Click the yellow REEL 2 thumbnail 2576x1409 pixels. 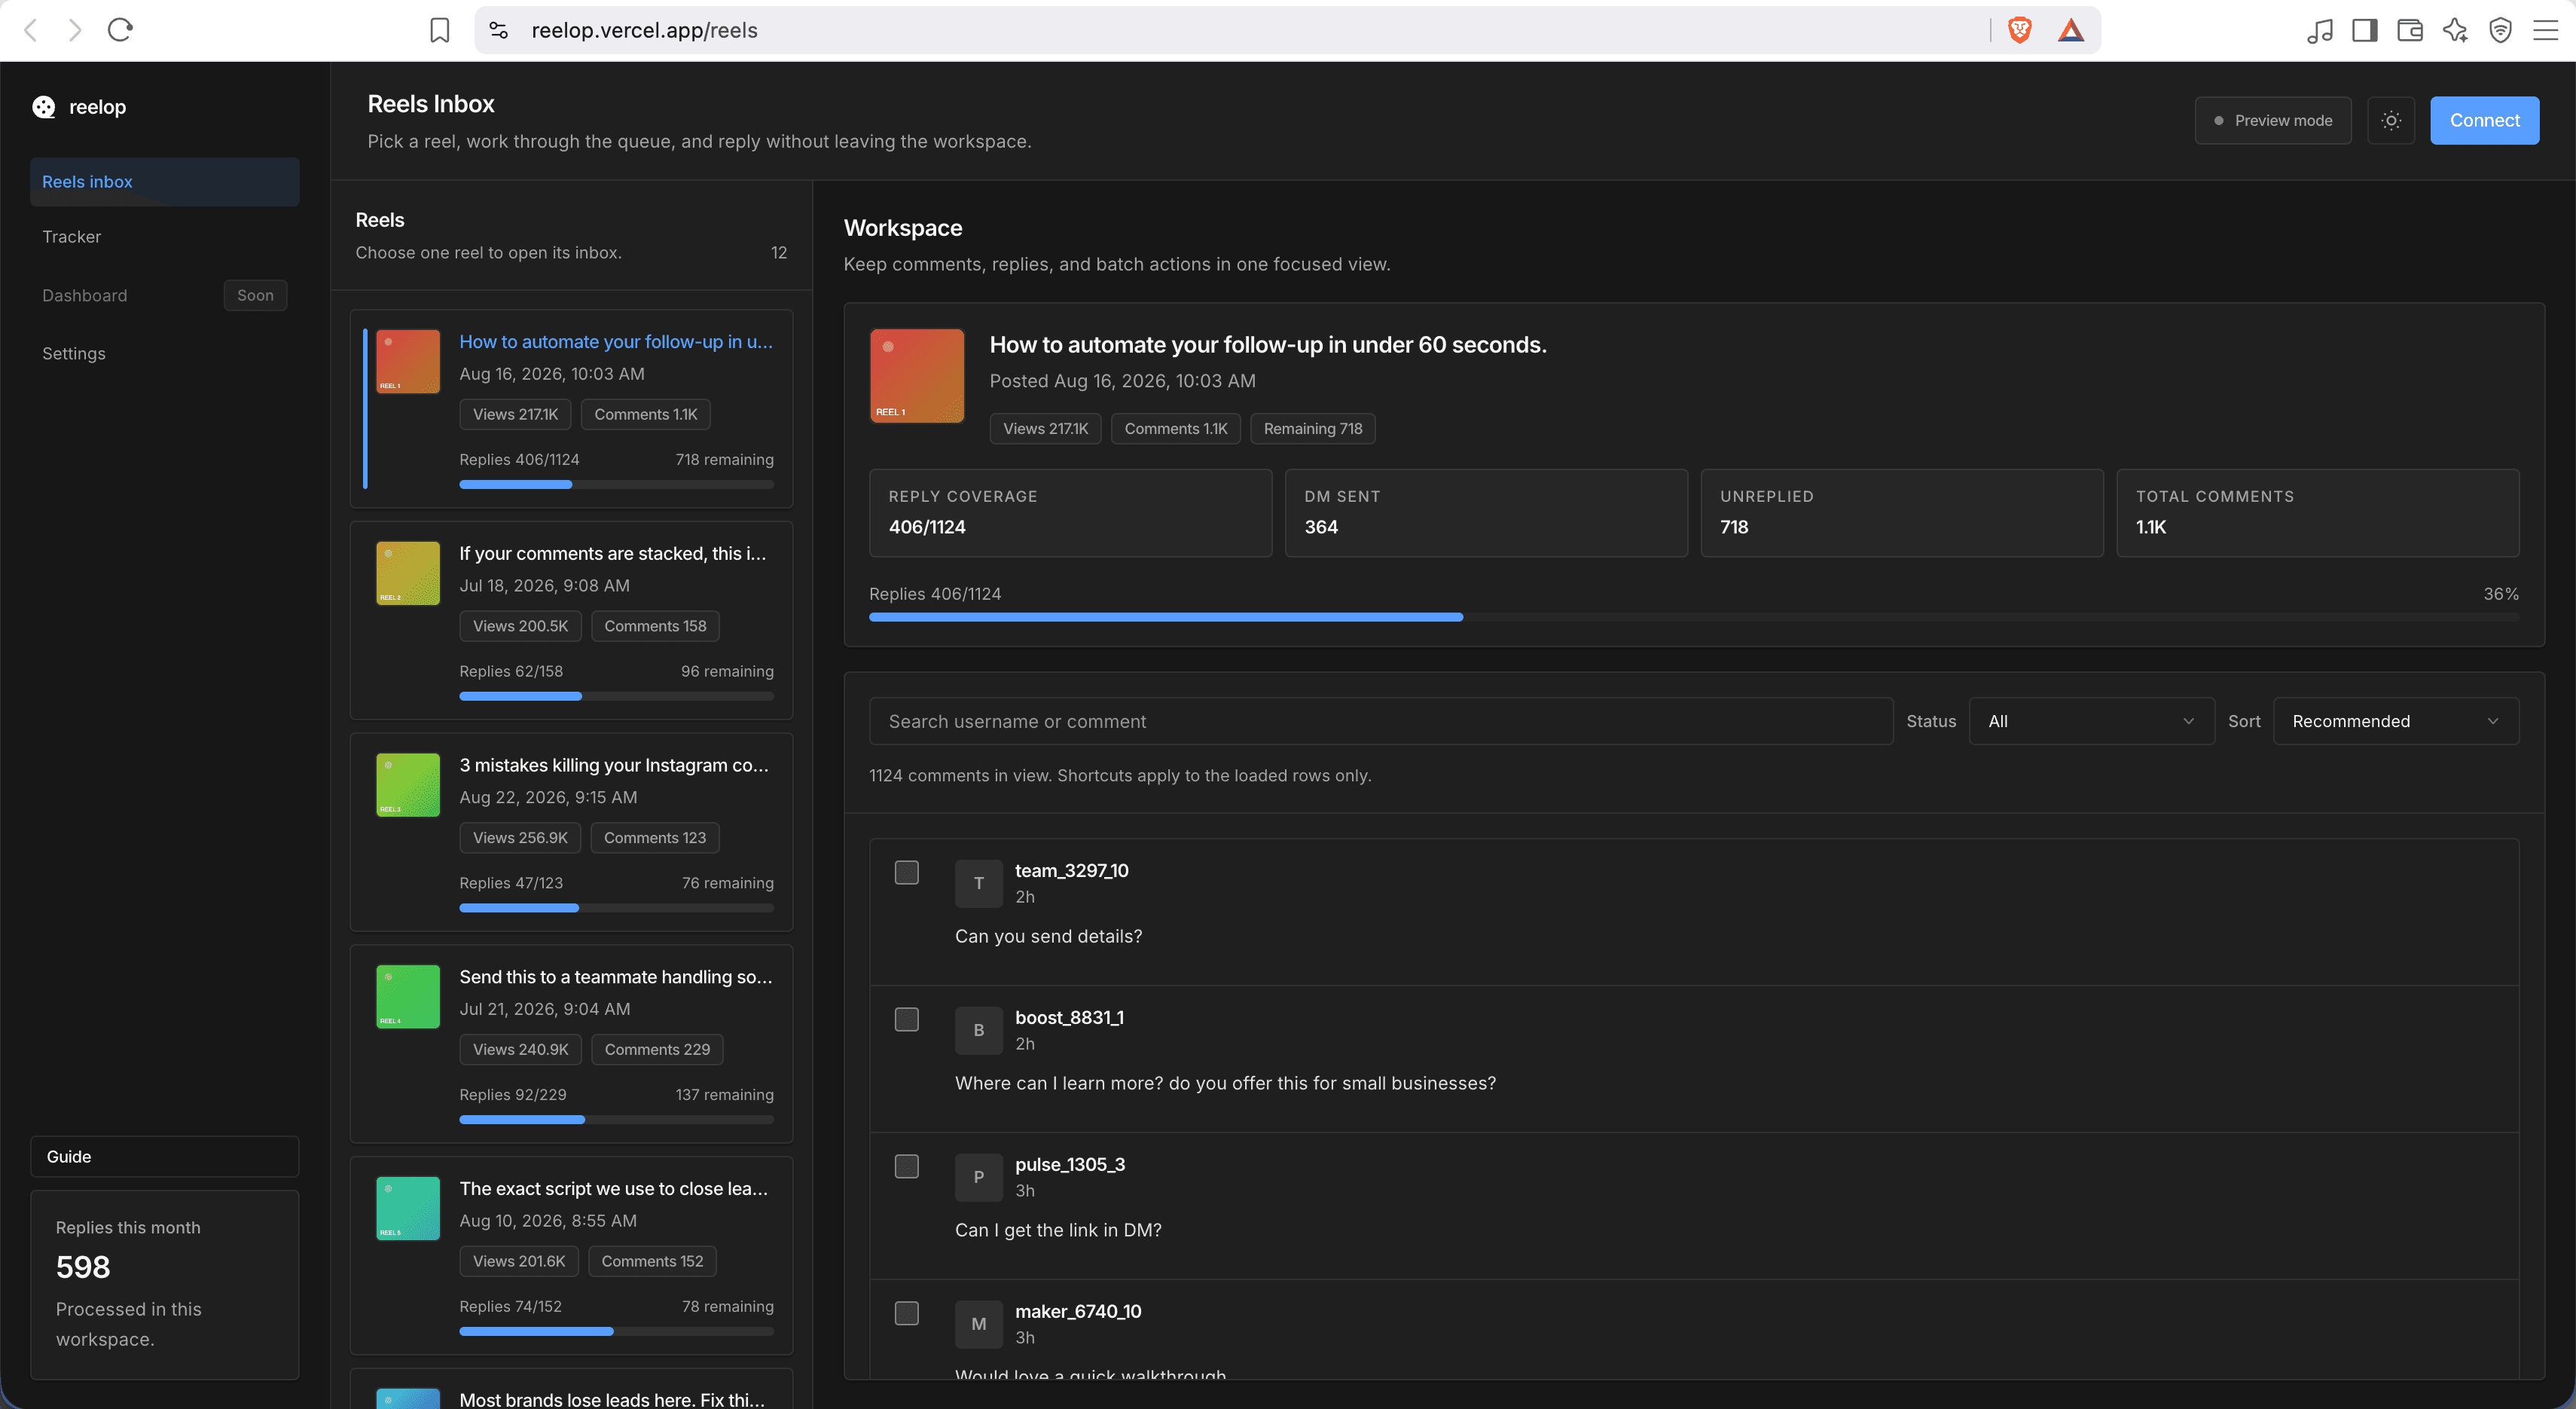408,573
